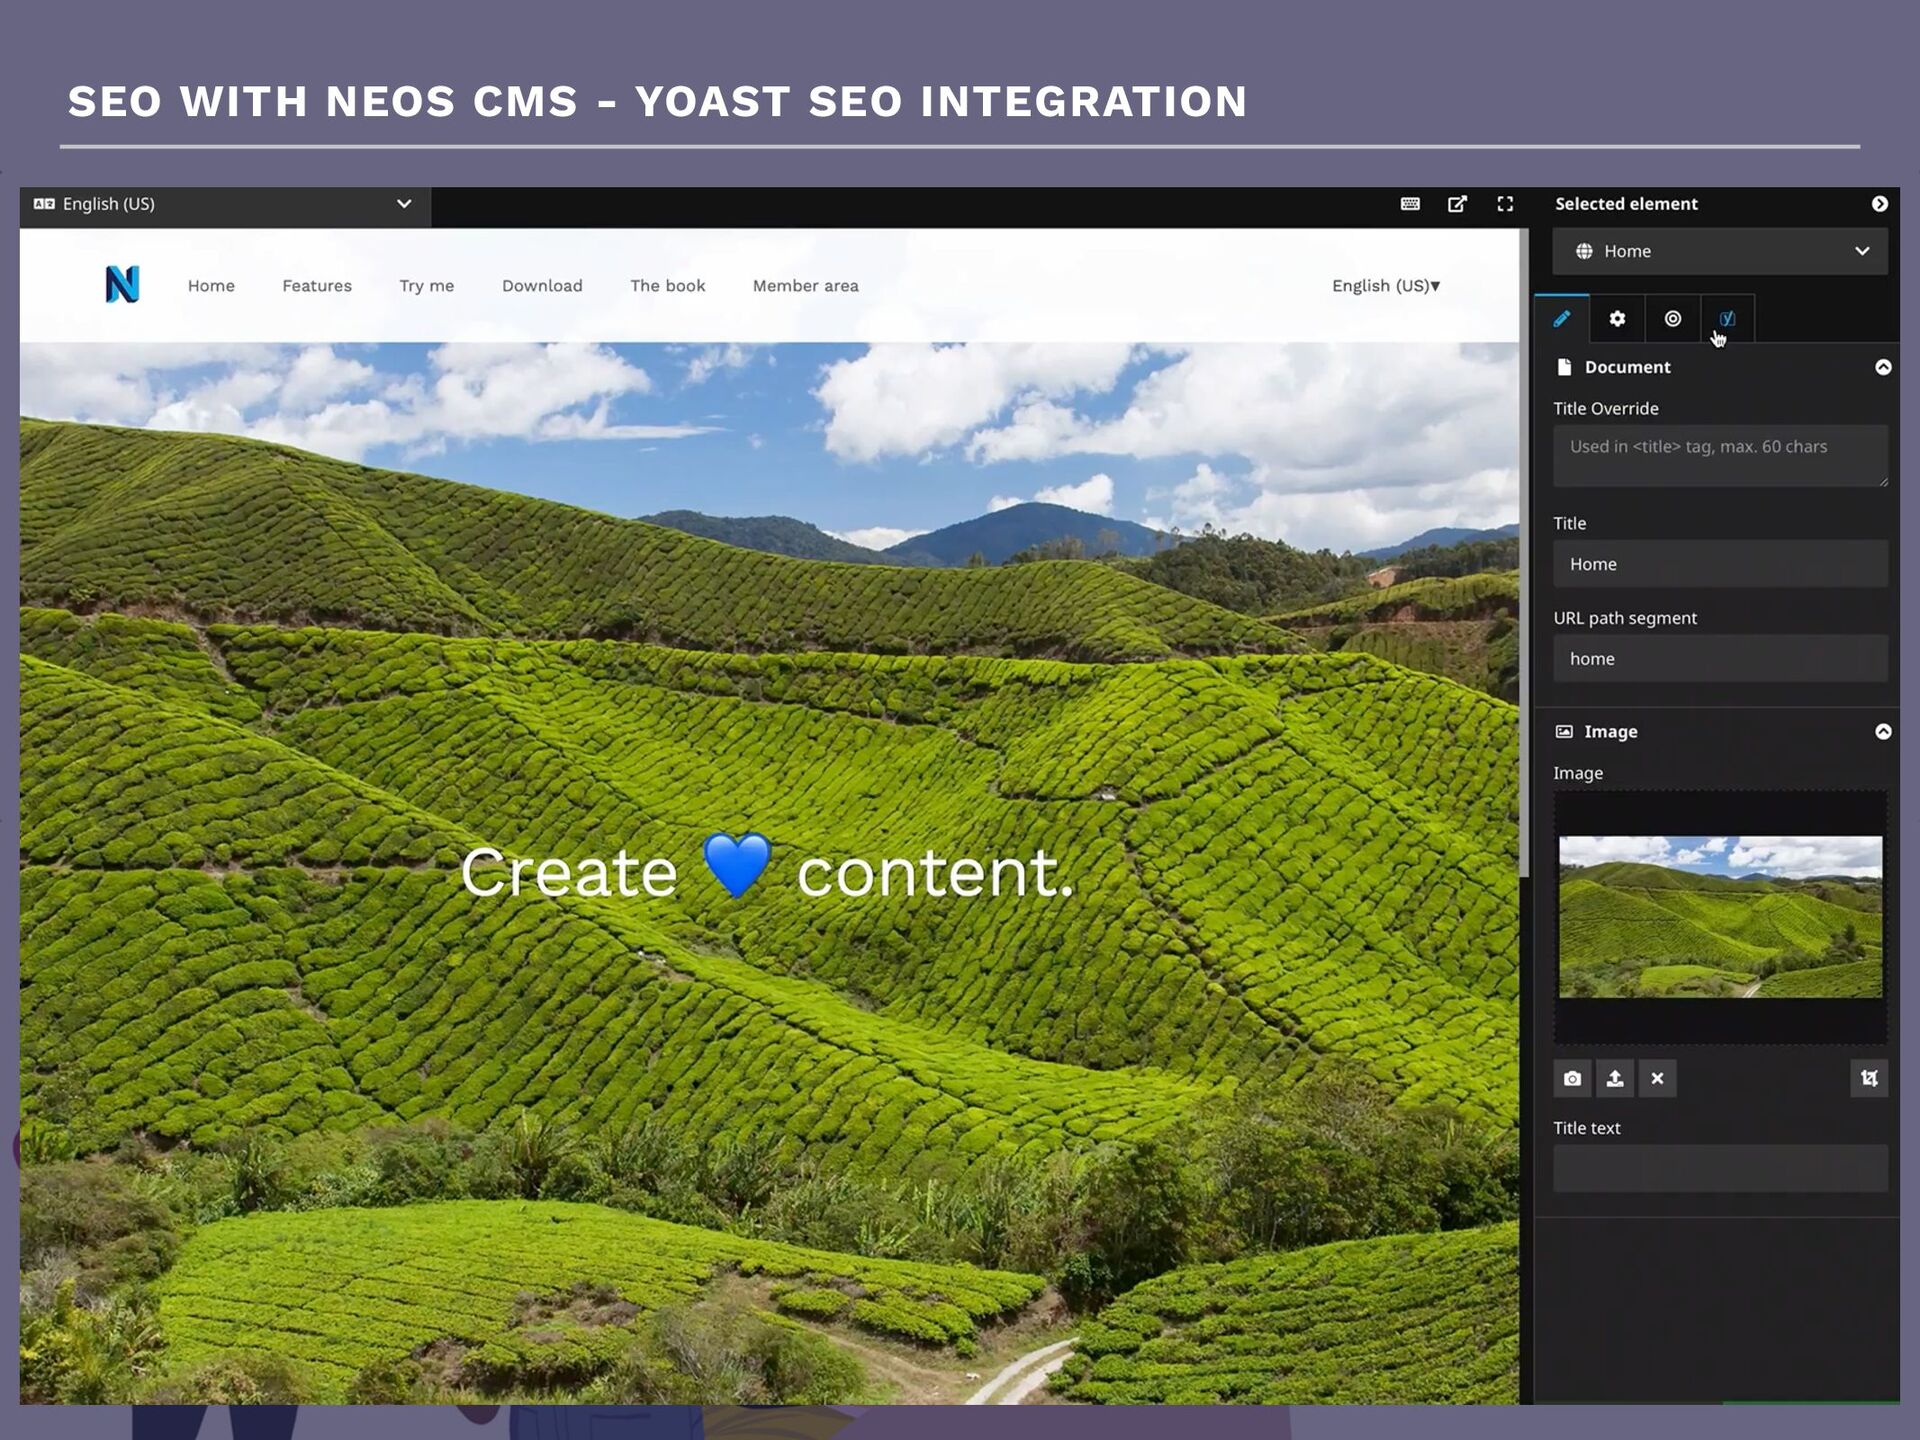This screenshot has height=1440, width=1920.
Task: Switch to the gear settings tab
Action: (x=1617, y=319)
